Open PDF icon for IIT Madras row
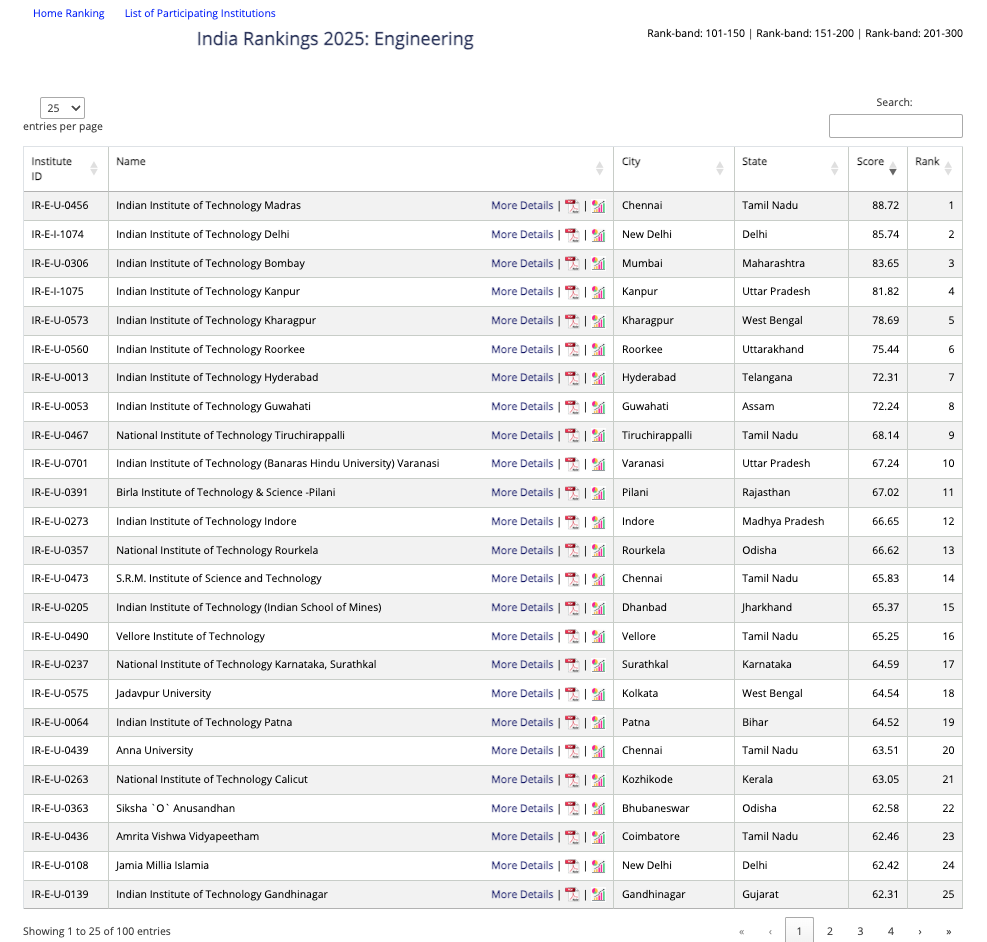 (x=572, y=206)
